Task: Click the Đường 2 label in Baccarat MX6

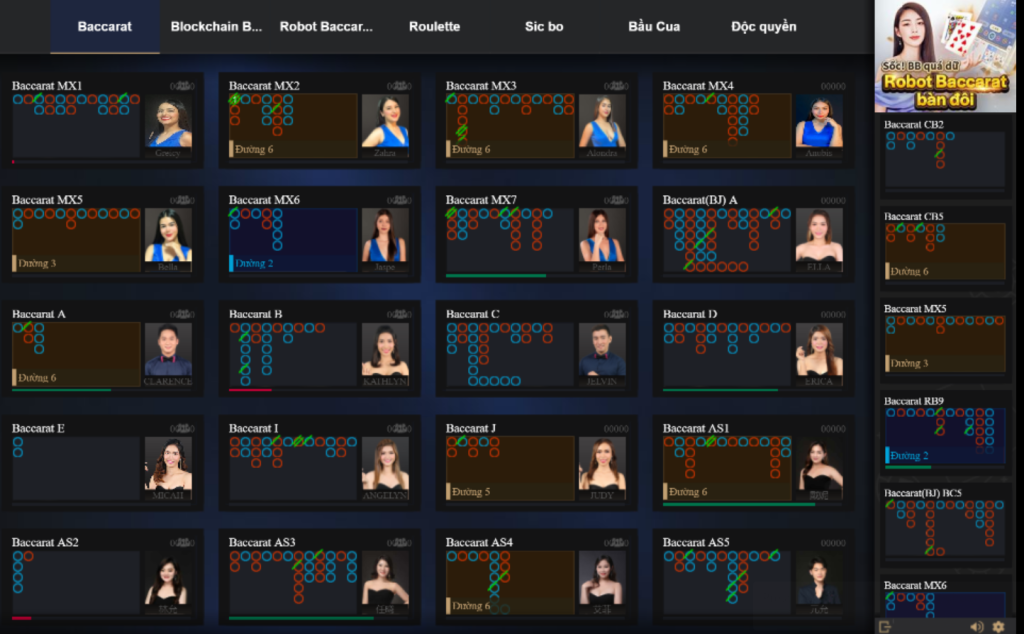Action: [x=255, y=264]
